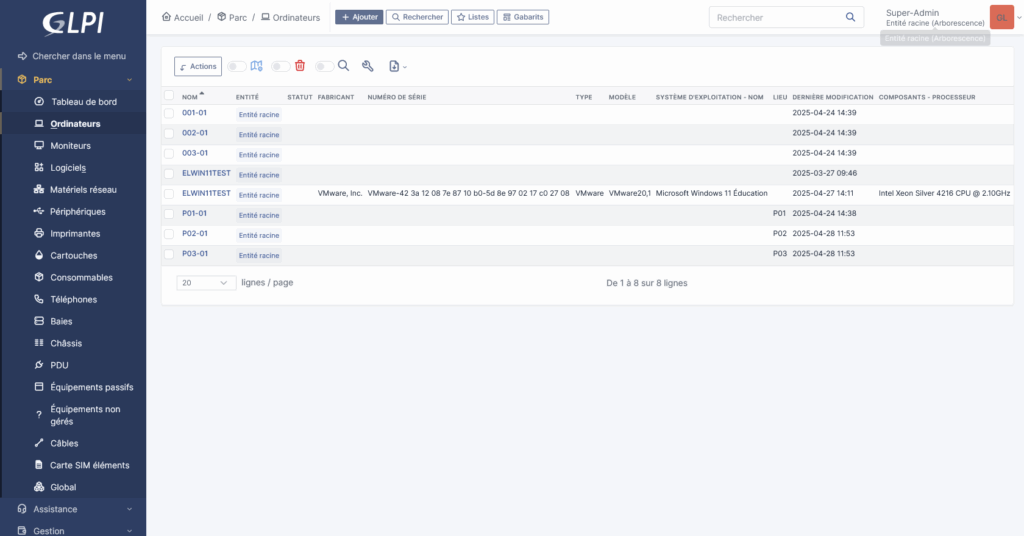The image size is (1024, 536).
Task: Open the Imprimantes sidebar item
Action: (75, 233)
